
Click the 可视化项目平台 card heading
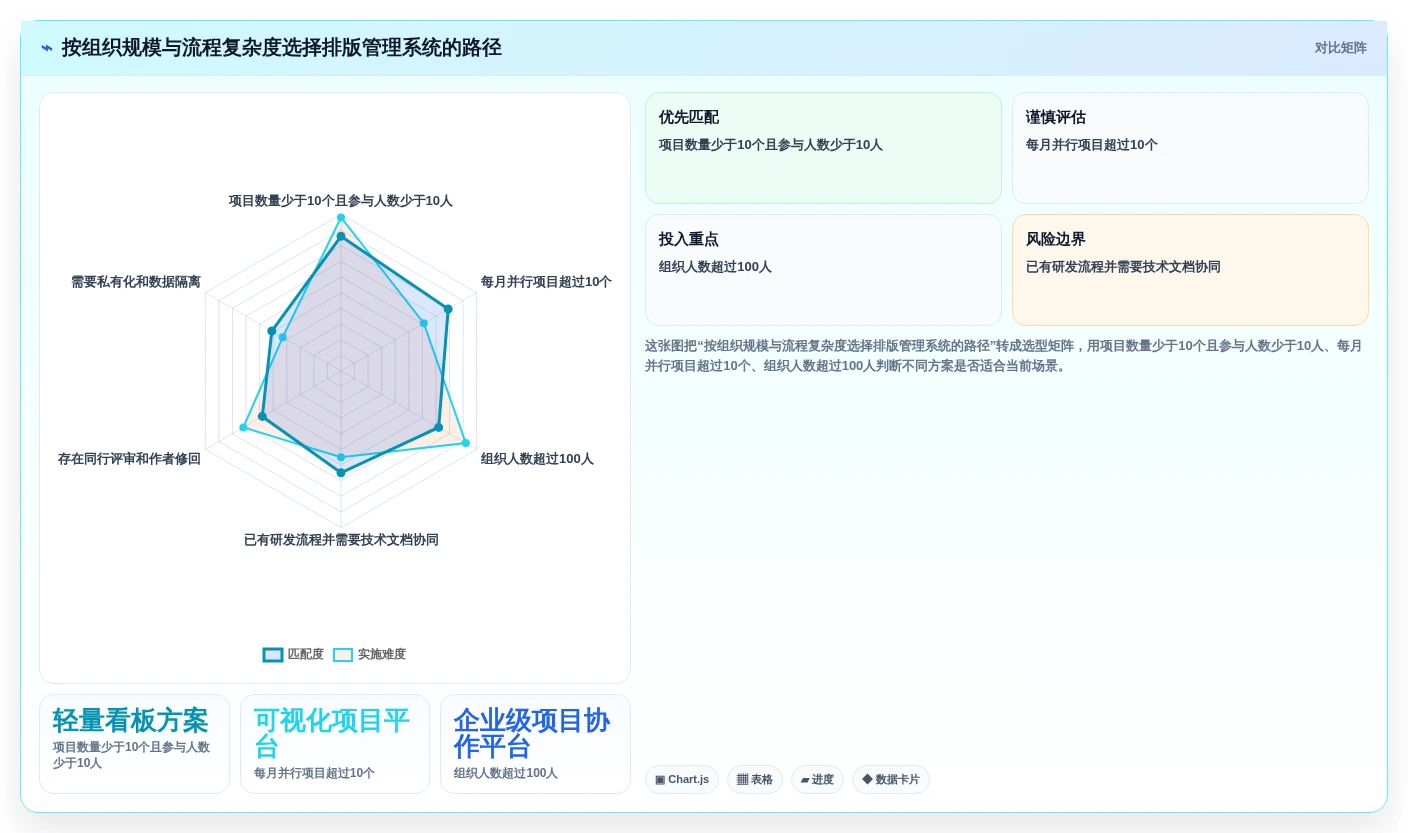tap(332, 734)
